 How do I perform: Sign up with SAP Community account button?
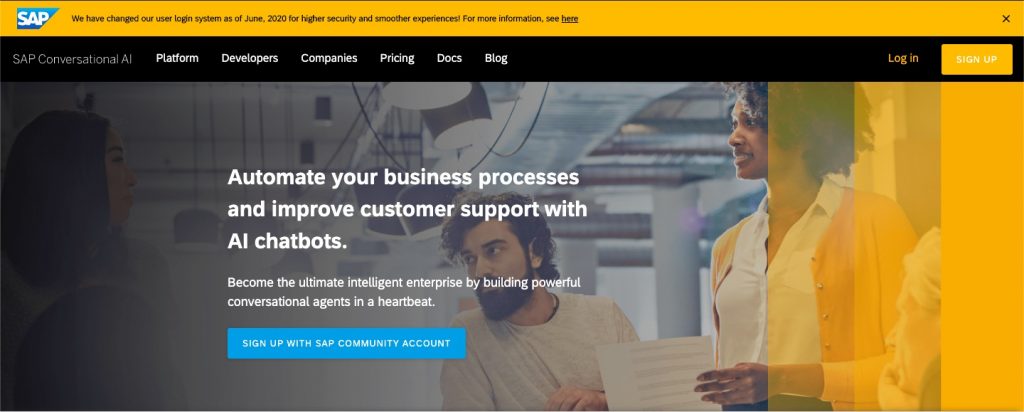click(x=346, y=343)
